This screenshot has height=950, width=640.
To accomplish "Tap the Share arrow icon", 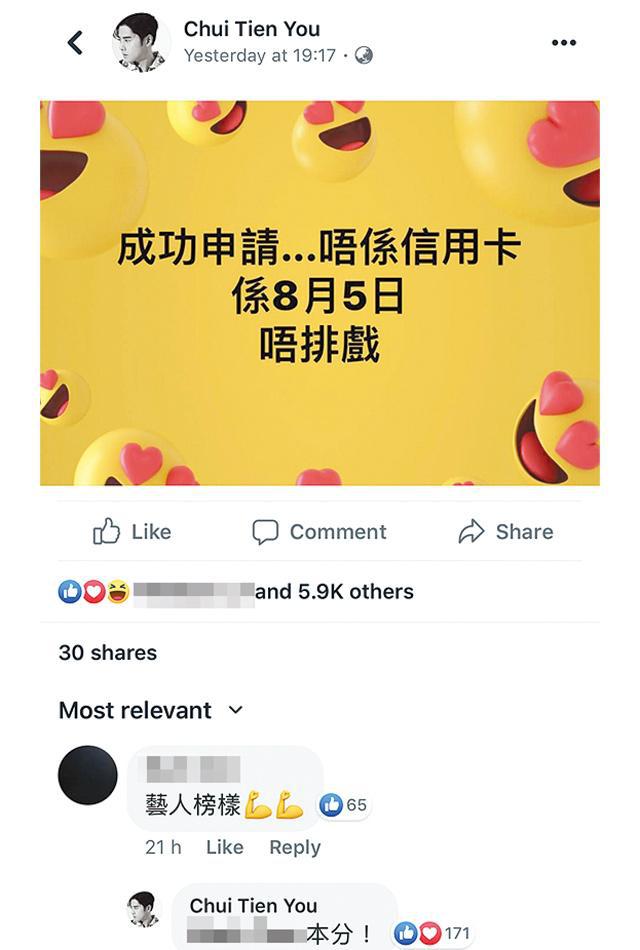I will (x=471, y=532).
